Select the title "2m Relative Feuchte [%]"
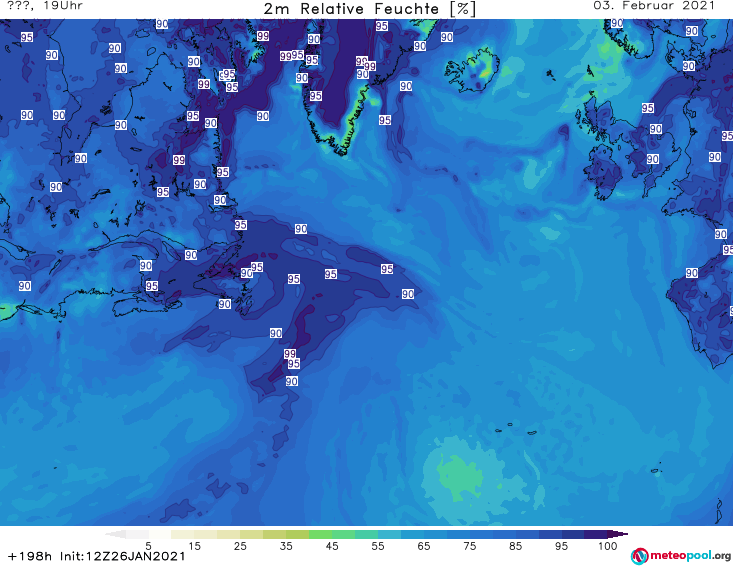The image size is (733, 566). 369,9
